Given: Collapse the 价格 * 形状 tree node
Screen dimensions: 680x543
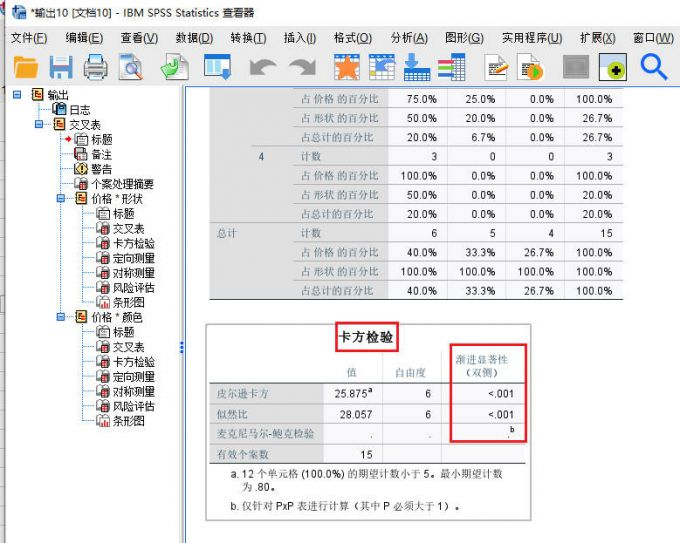Looking at the screenshot, I should (61, 199).
